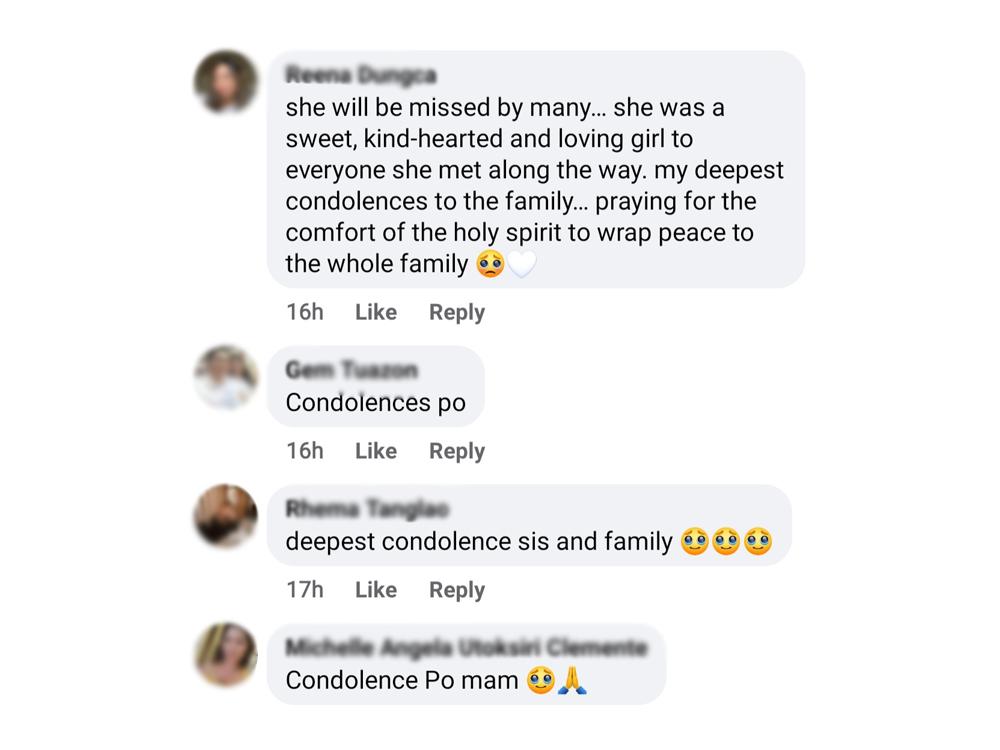Click author name above 'Condolence Po mam'
This screenshot has width=1000, height=750.
pos(465,648)
